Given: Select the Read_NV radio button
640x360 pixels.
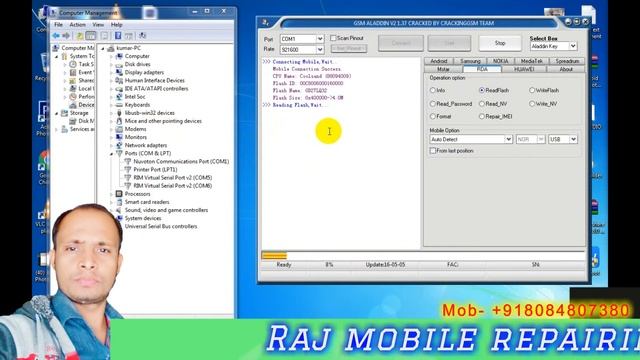Looking at the screenshot, I should pos(482,104).
